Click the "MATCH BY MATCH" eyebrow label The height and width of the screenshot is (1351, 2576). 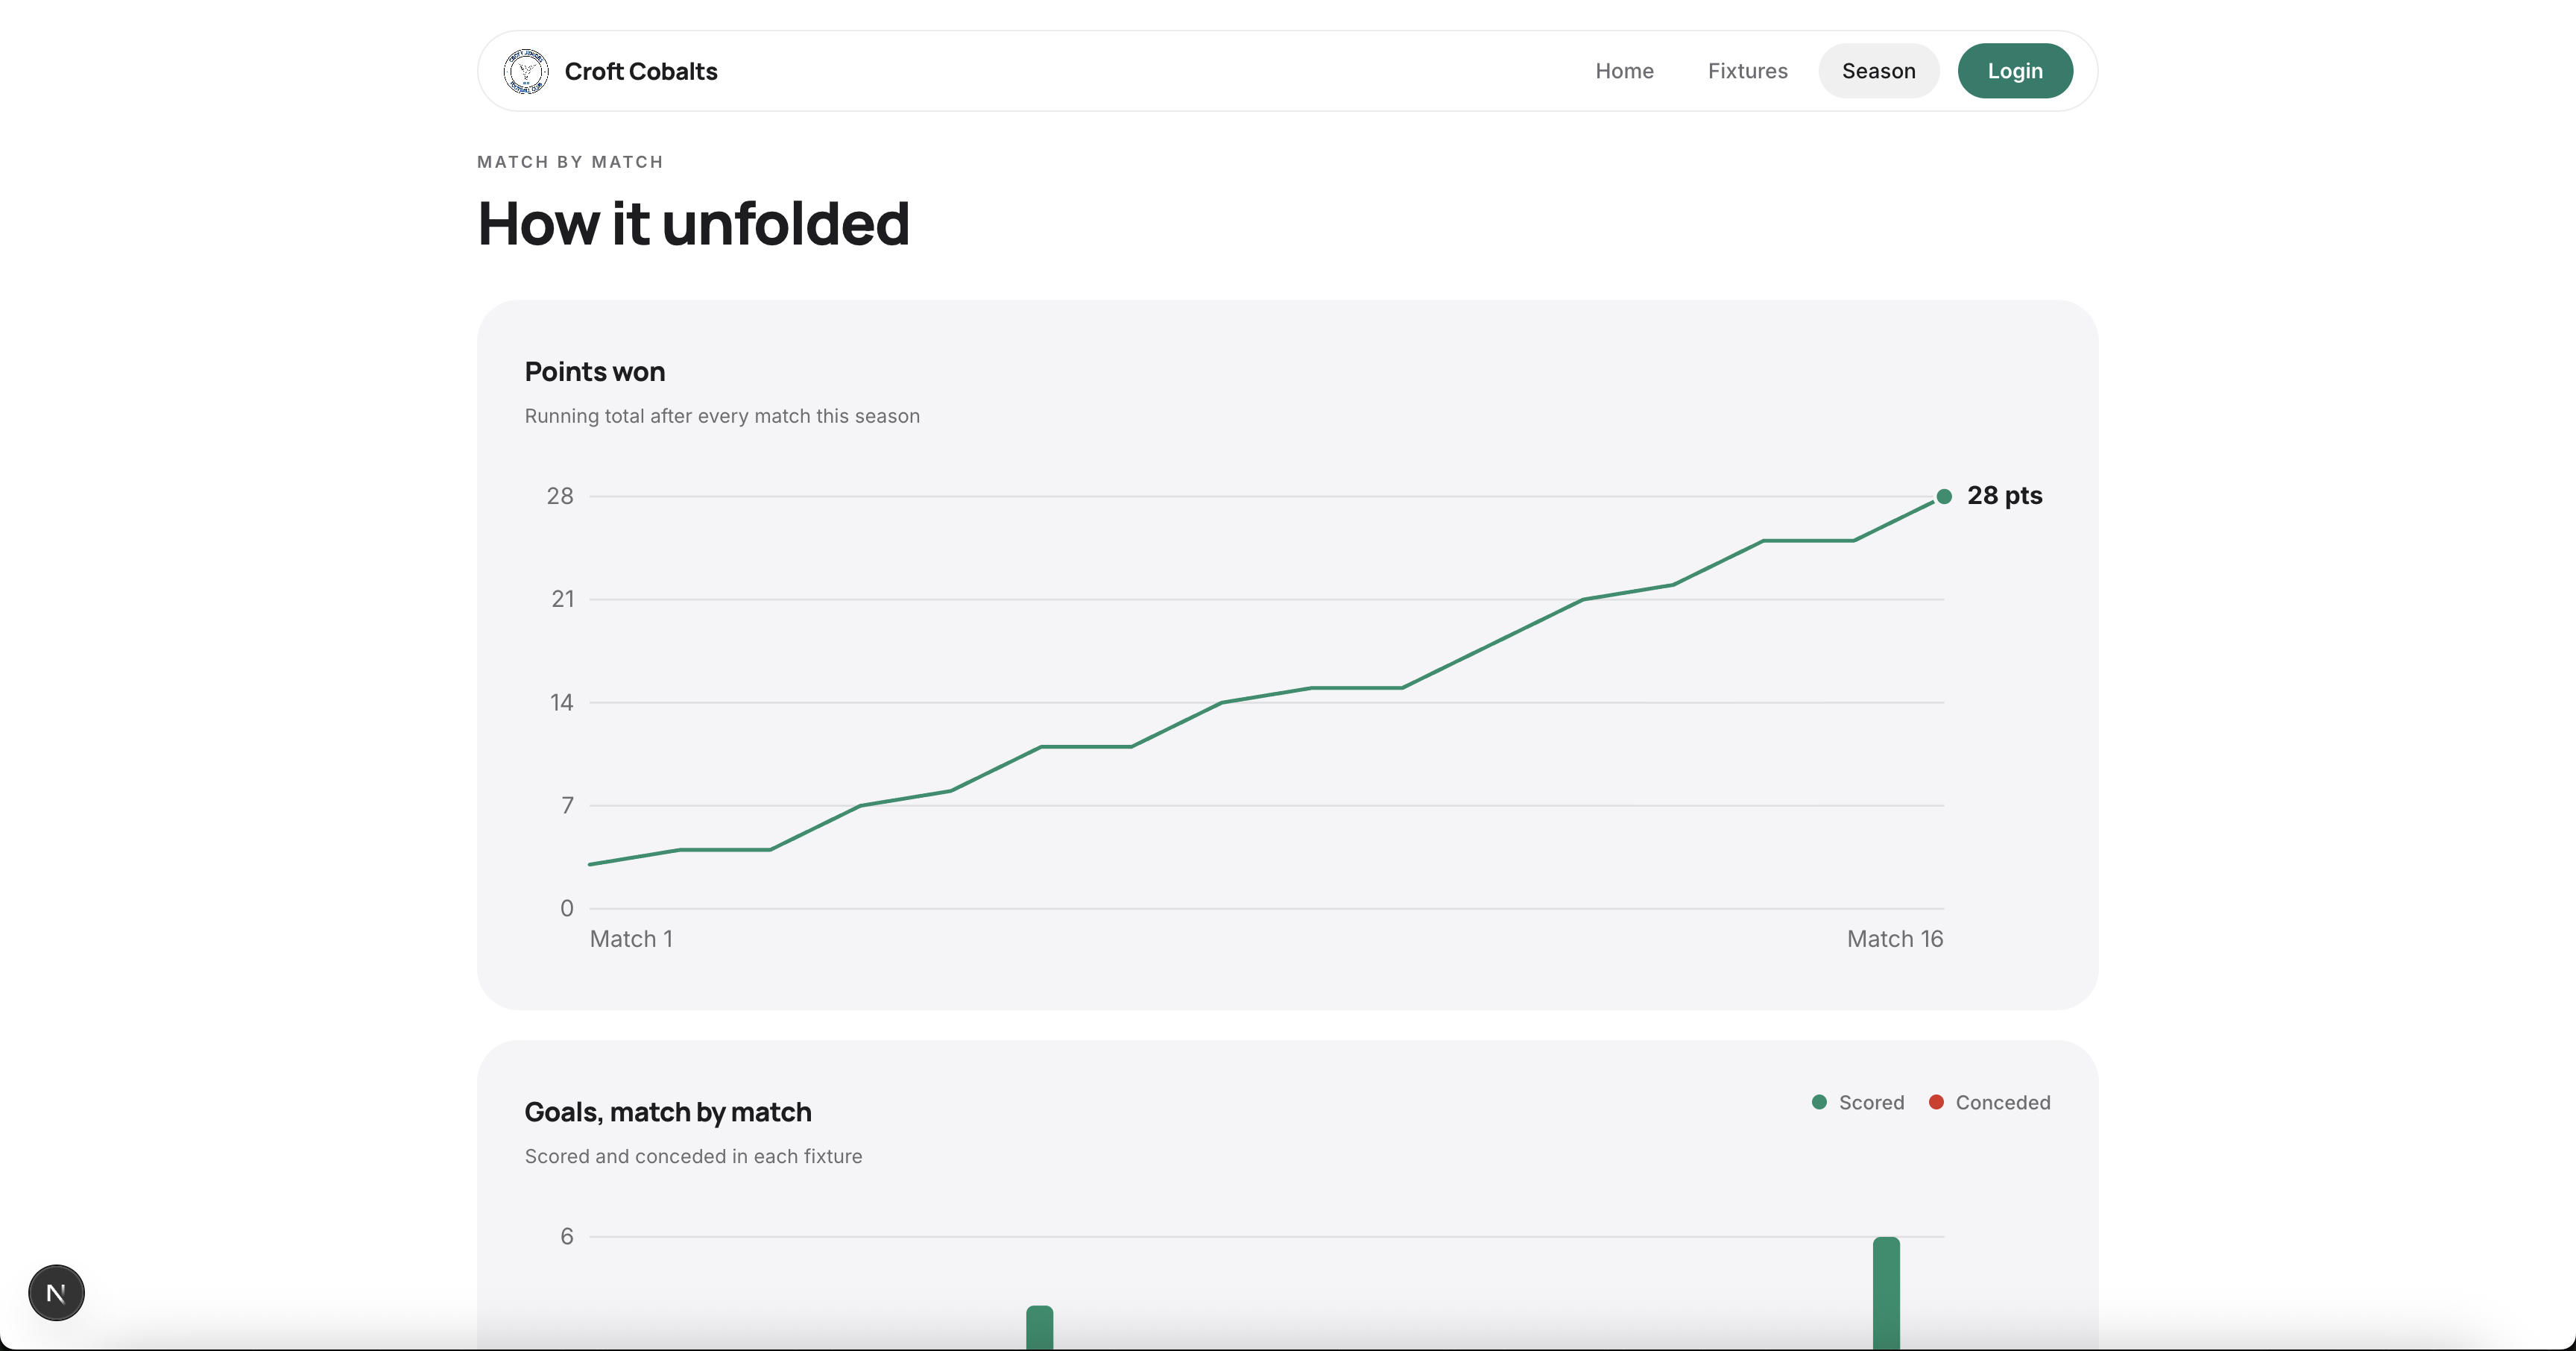570,162
